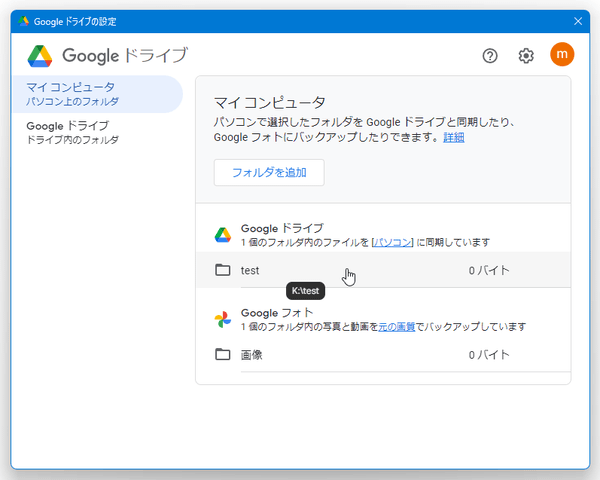
Task: Open the パソコン link
Action: click(x=392, y=242)
